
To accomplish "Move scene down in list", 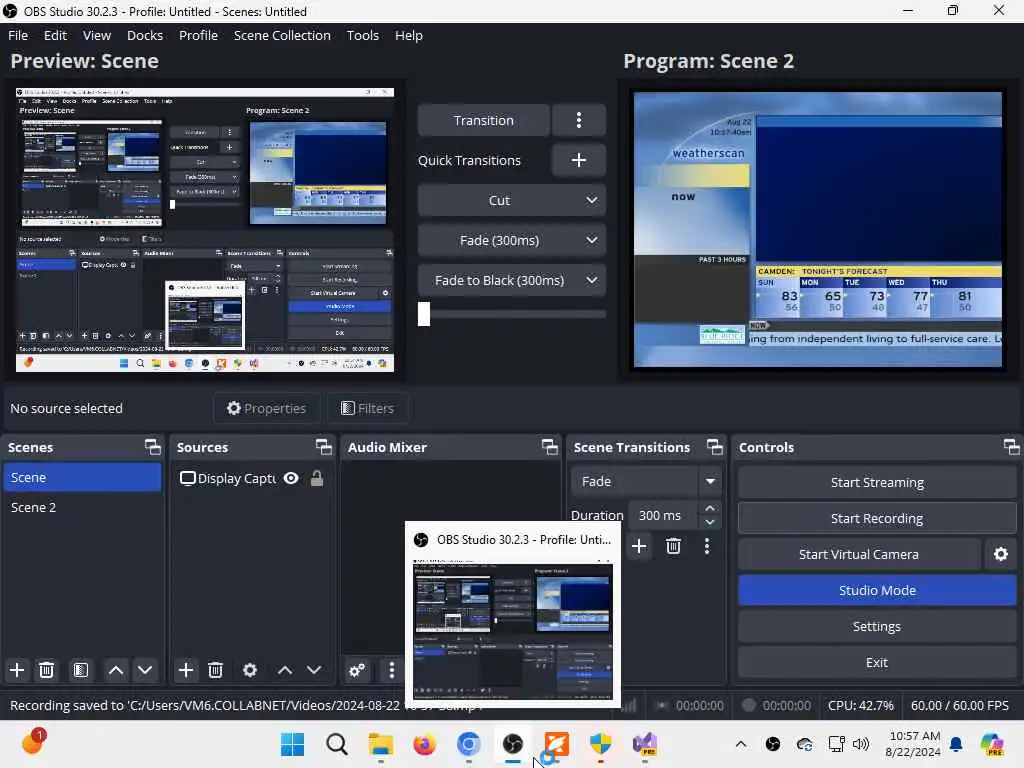I will pyautogui.click(x=145, y=670).
